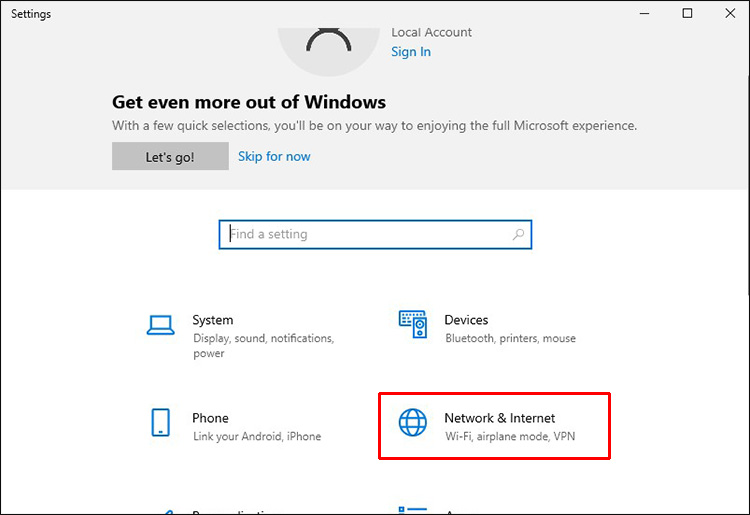Click the Network & Internet globe icon
The image size is (750, 515).
click(x=413, y=422)
